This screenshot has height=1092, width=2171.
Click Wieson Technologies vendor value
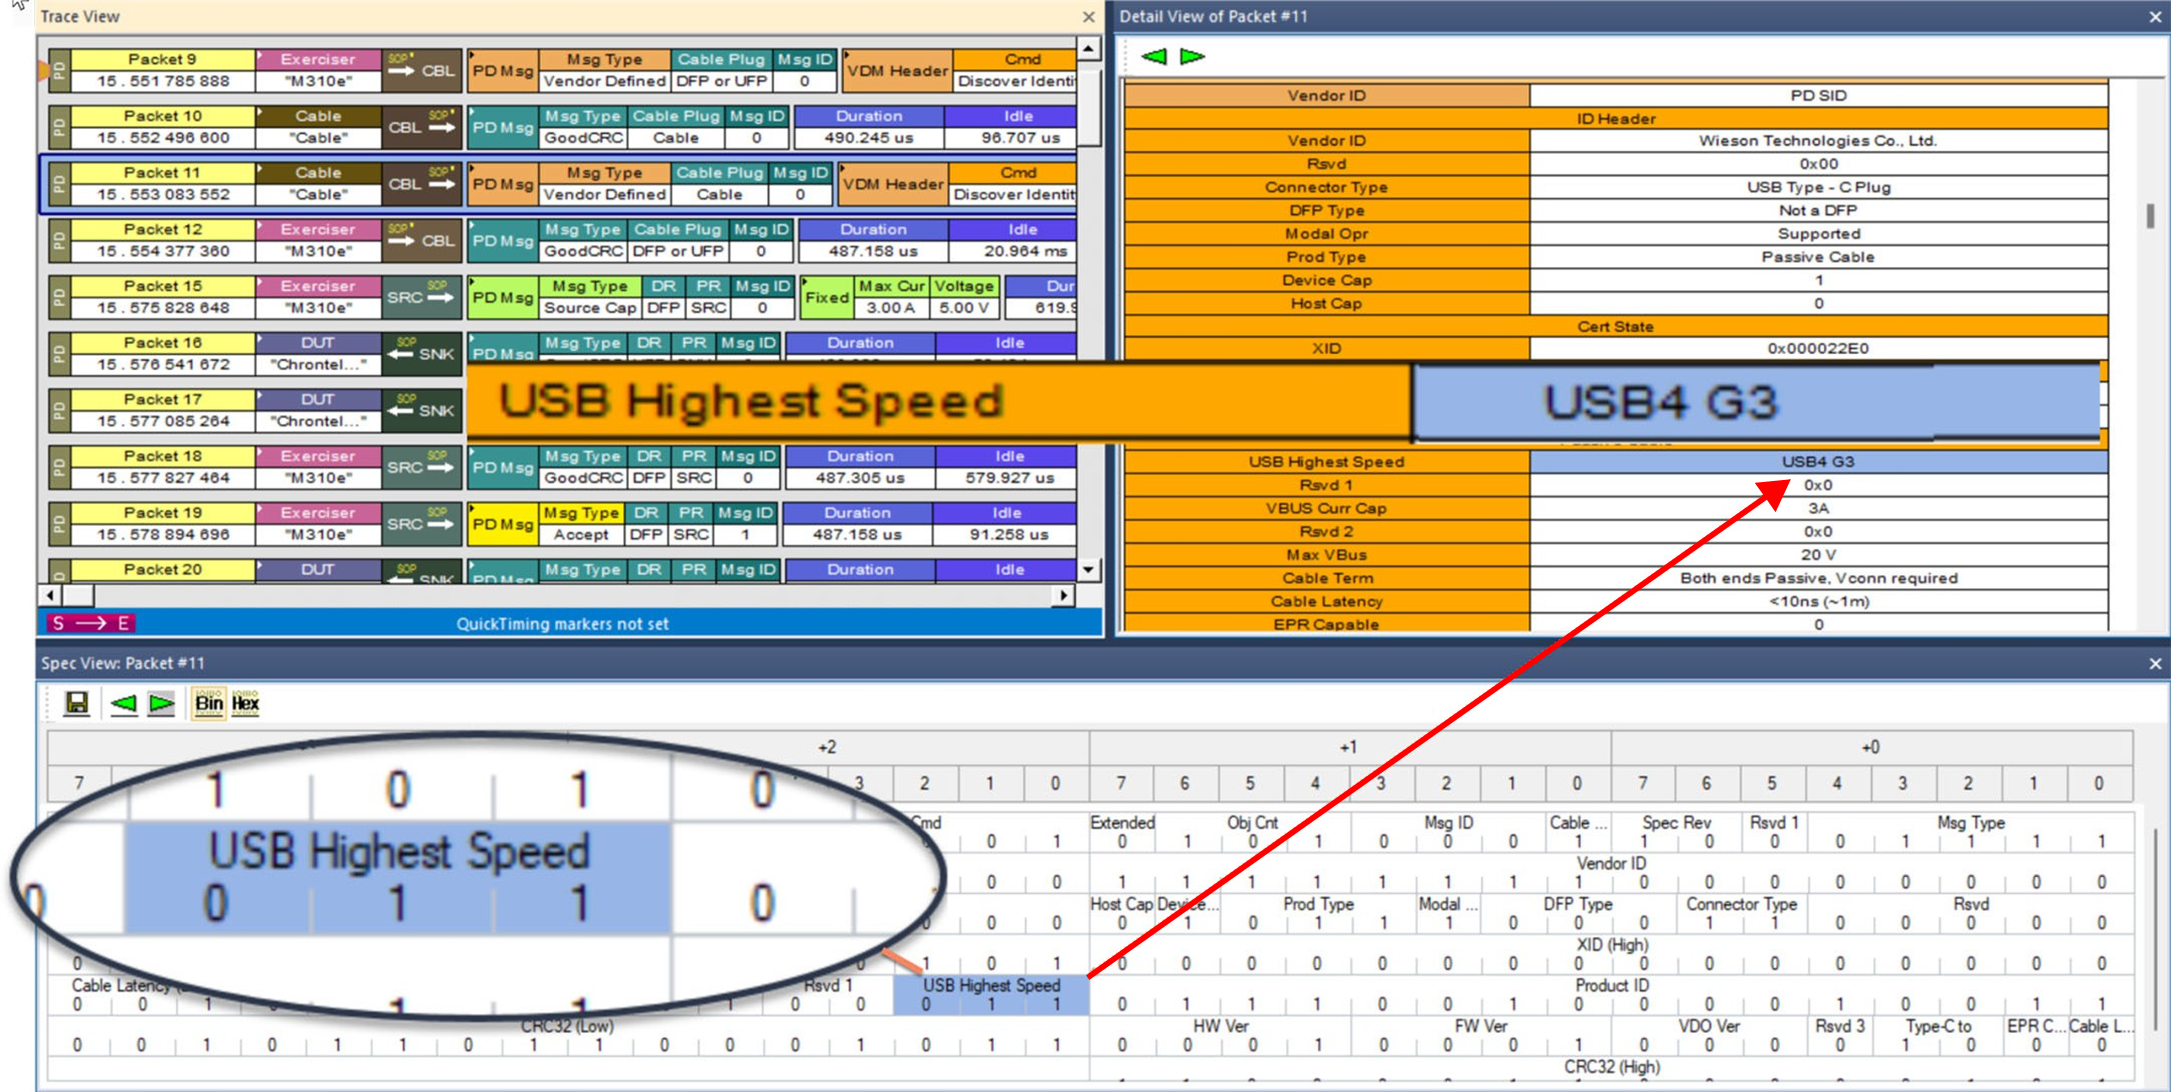click(1818, 141)
